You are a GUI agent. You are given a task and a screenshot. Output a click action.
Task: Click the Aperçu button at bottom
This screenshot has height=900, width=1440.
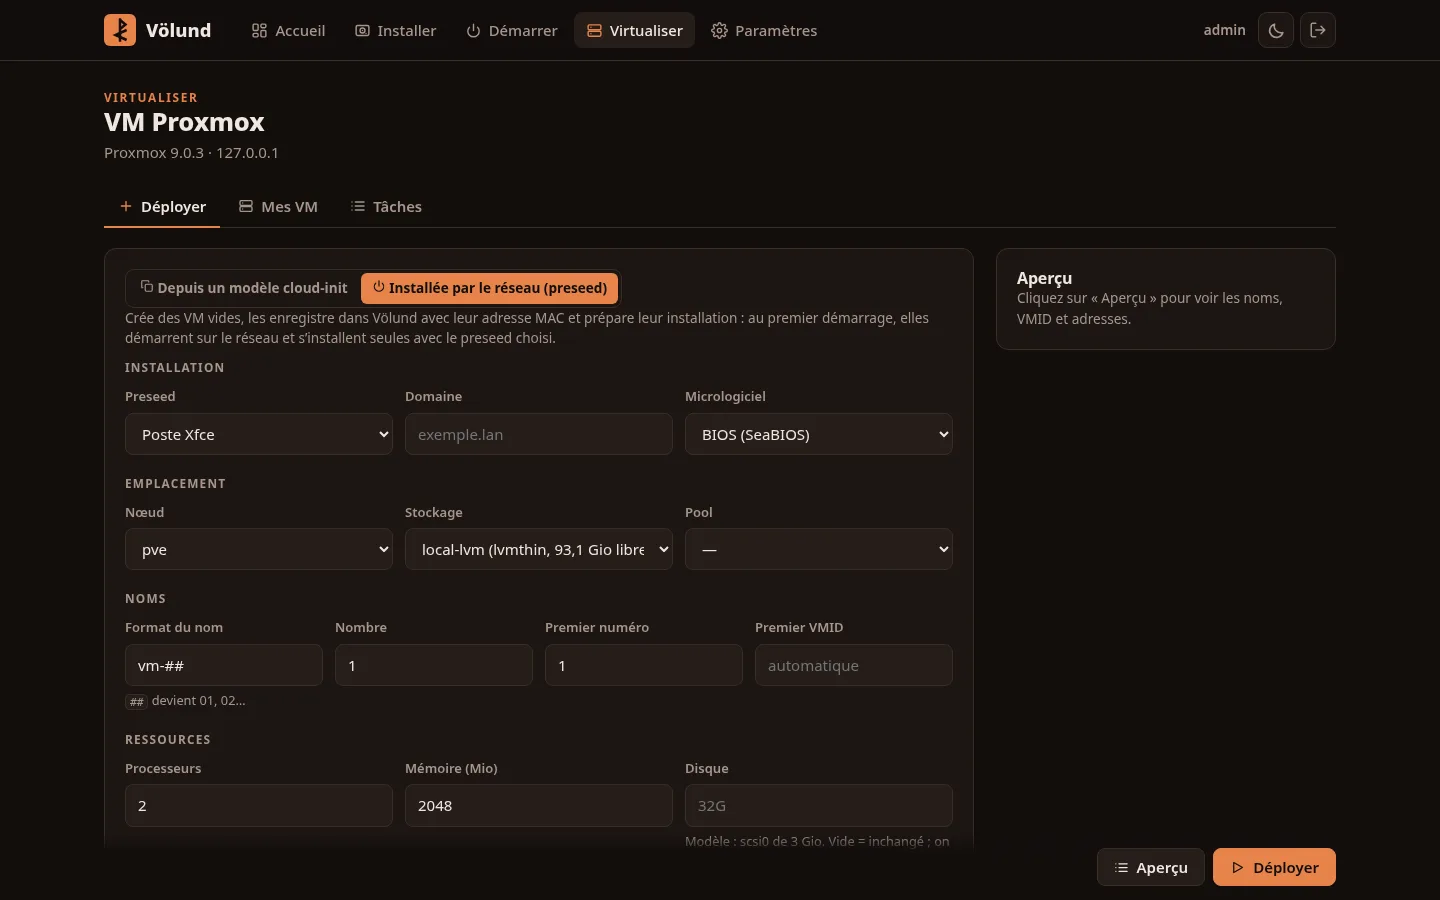point(1151,868)
